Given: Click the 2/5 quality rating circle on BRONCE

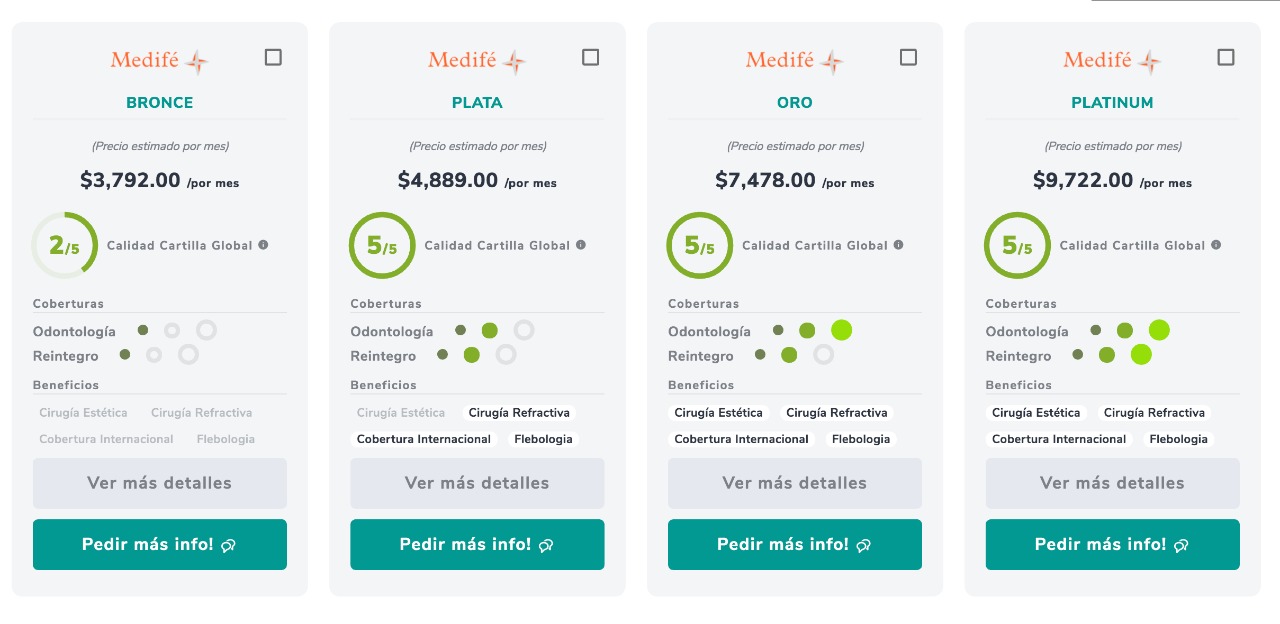Looking at the screenshot, I should (65, 245).
